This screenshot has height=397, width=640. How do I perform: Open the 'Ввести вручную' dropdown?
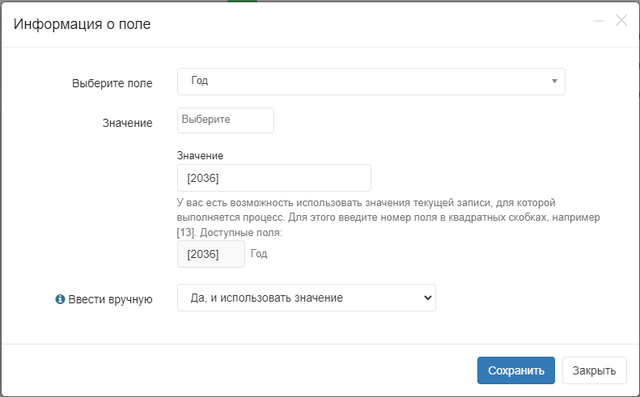click(306, 298)
